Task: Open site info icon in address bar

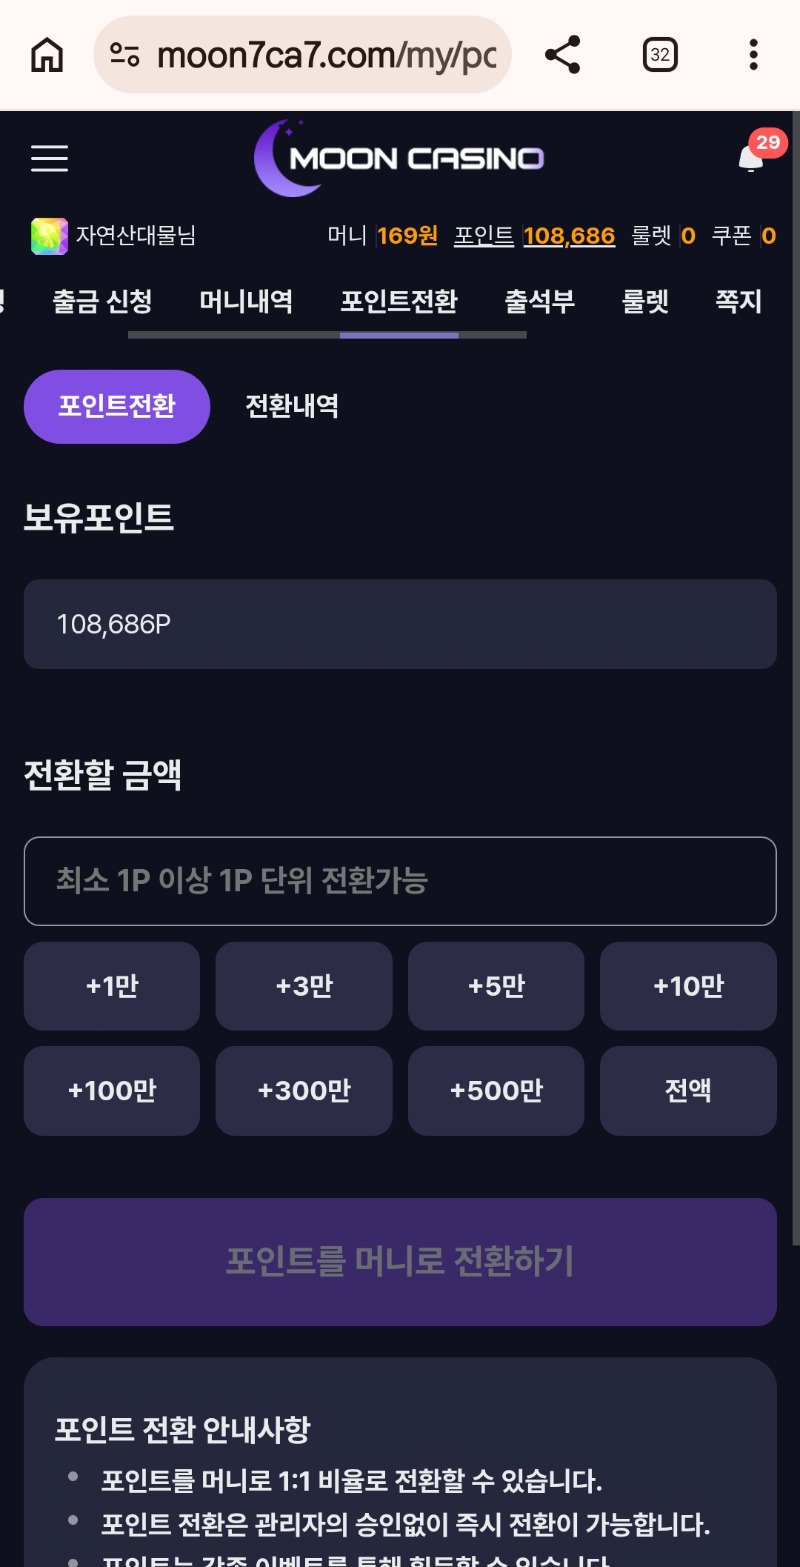Action: (x=125, y=55)
